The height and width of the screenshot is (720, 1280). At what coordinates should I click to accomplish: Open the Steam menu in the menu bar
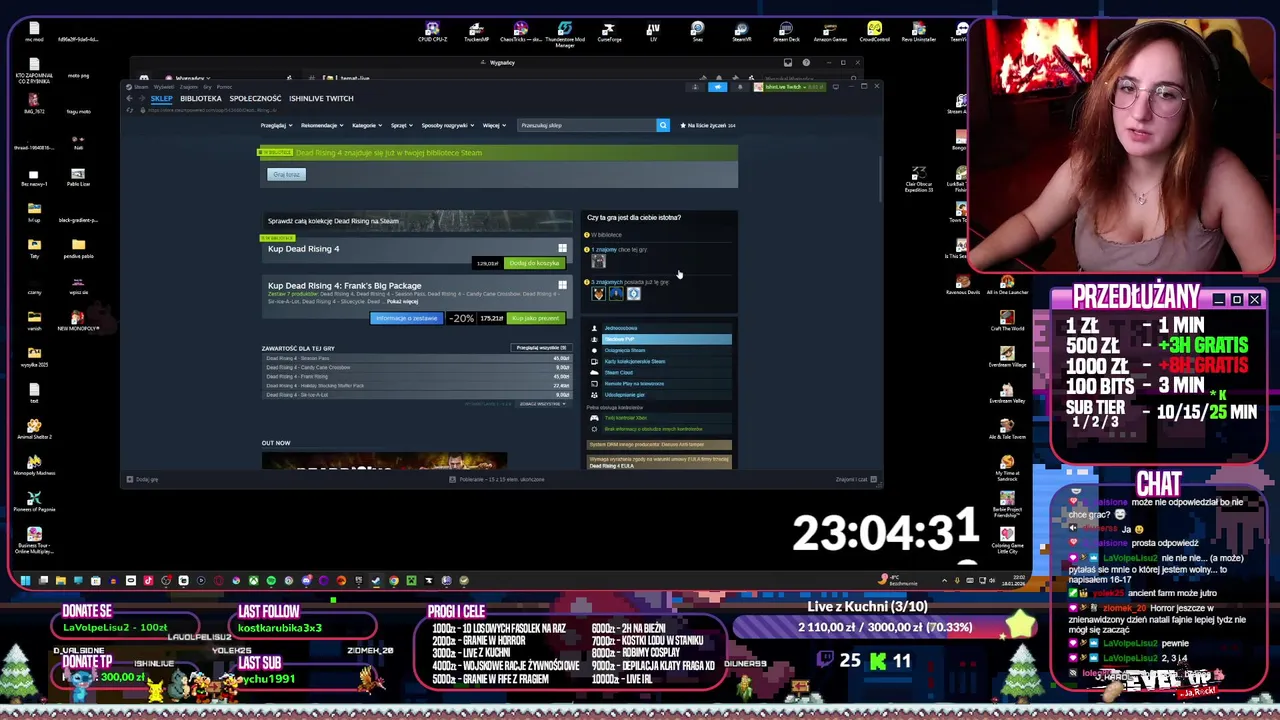(x=141, y=87)
